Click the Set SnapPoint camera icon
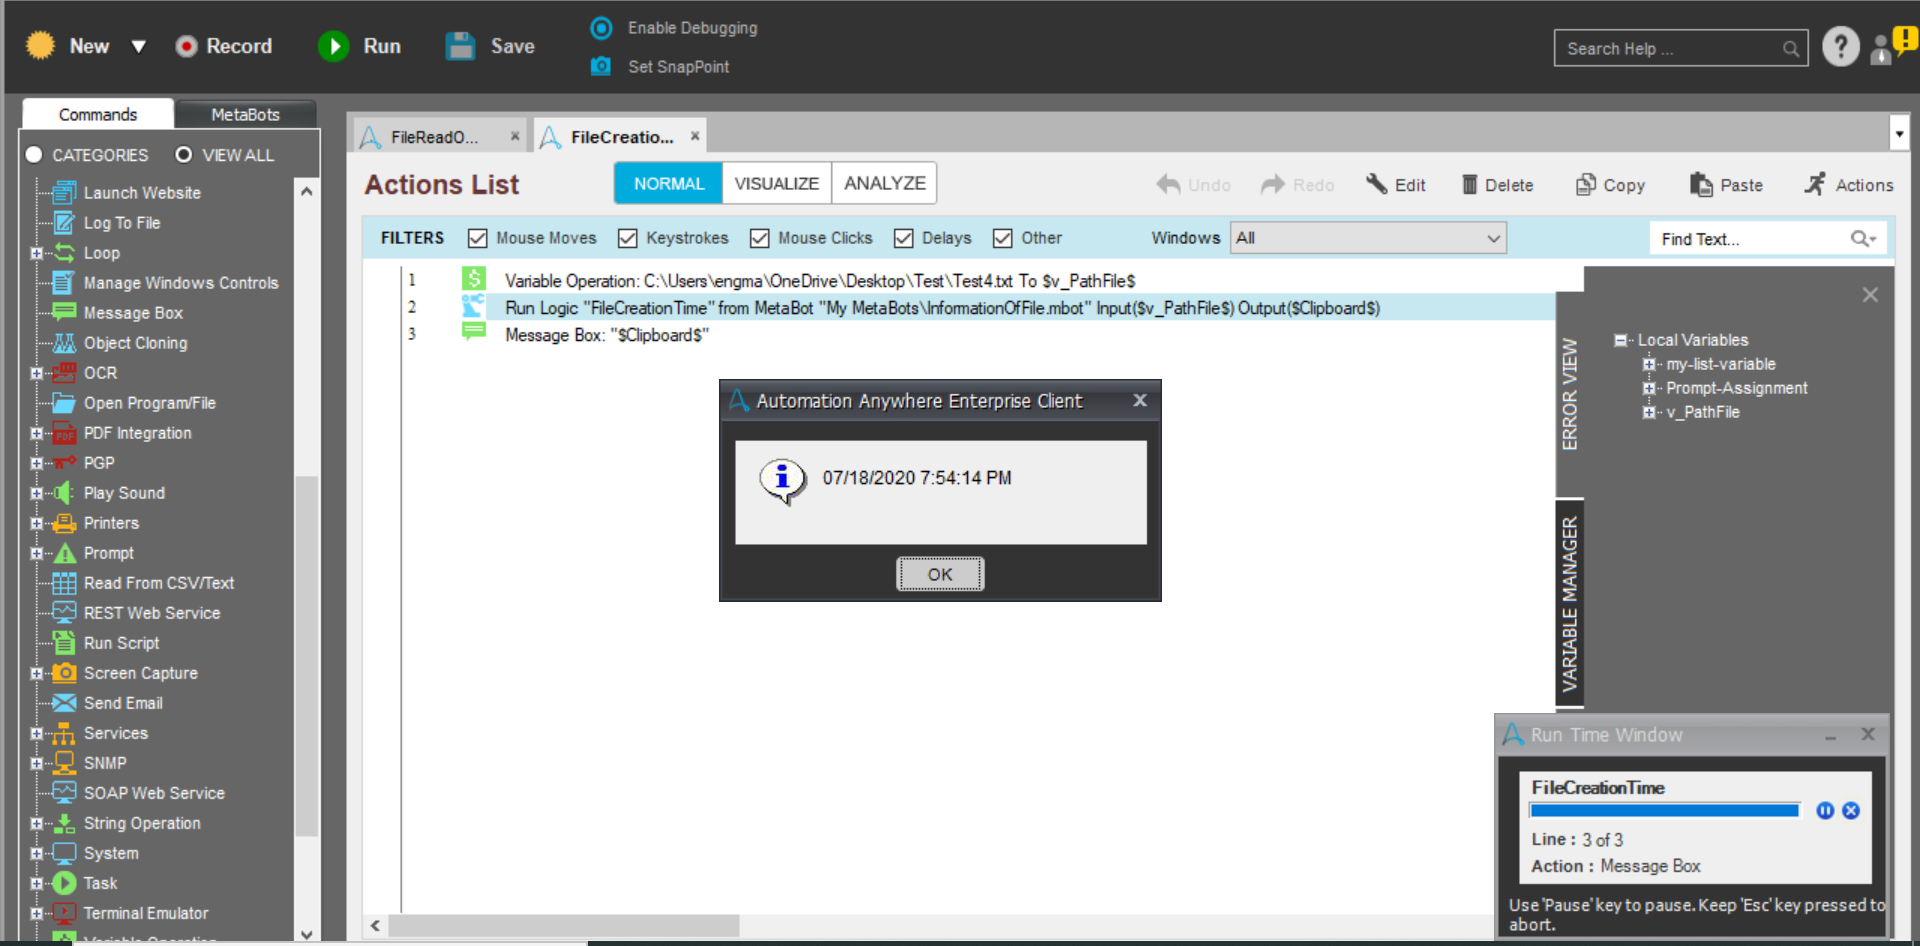 (x=601, y=66)
